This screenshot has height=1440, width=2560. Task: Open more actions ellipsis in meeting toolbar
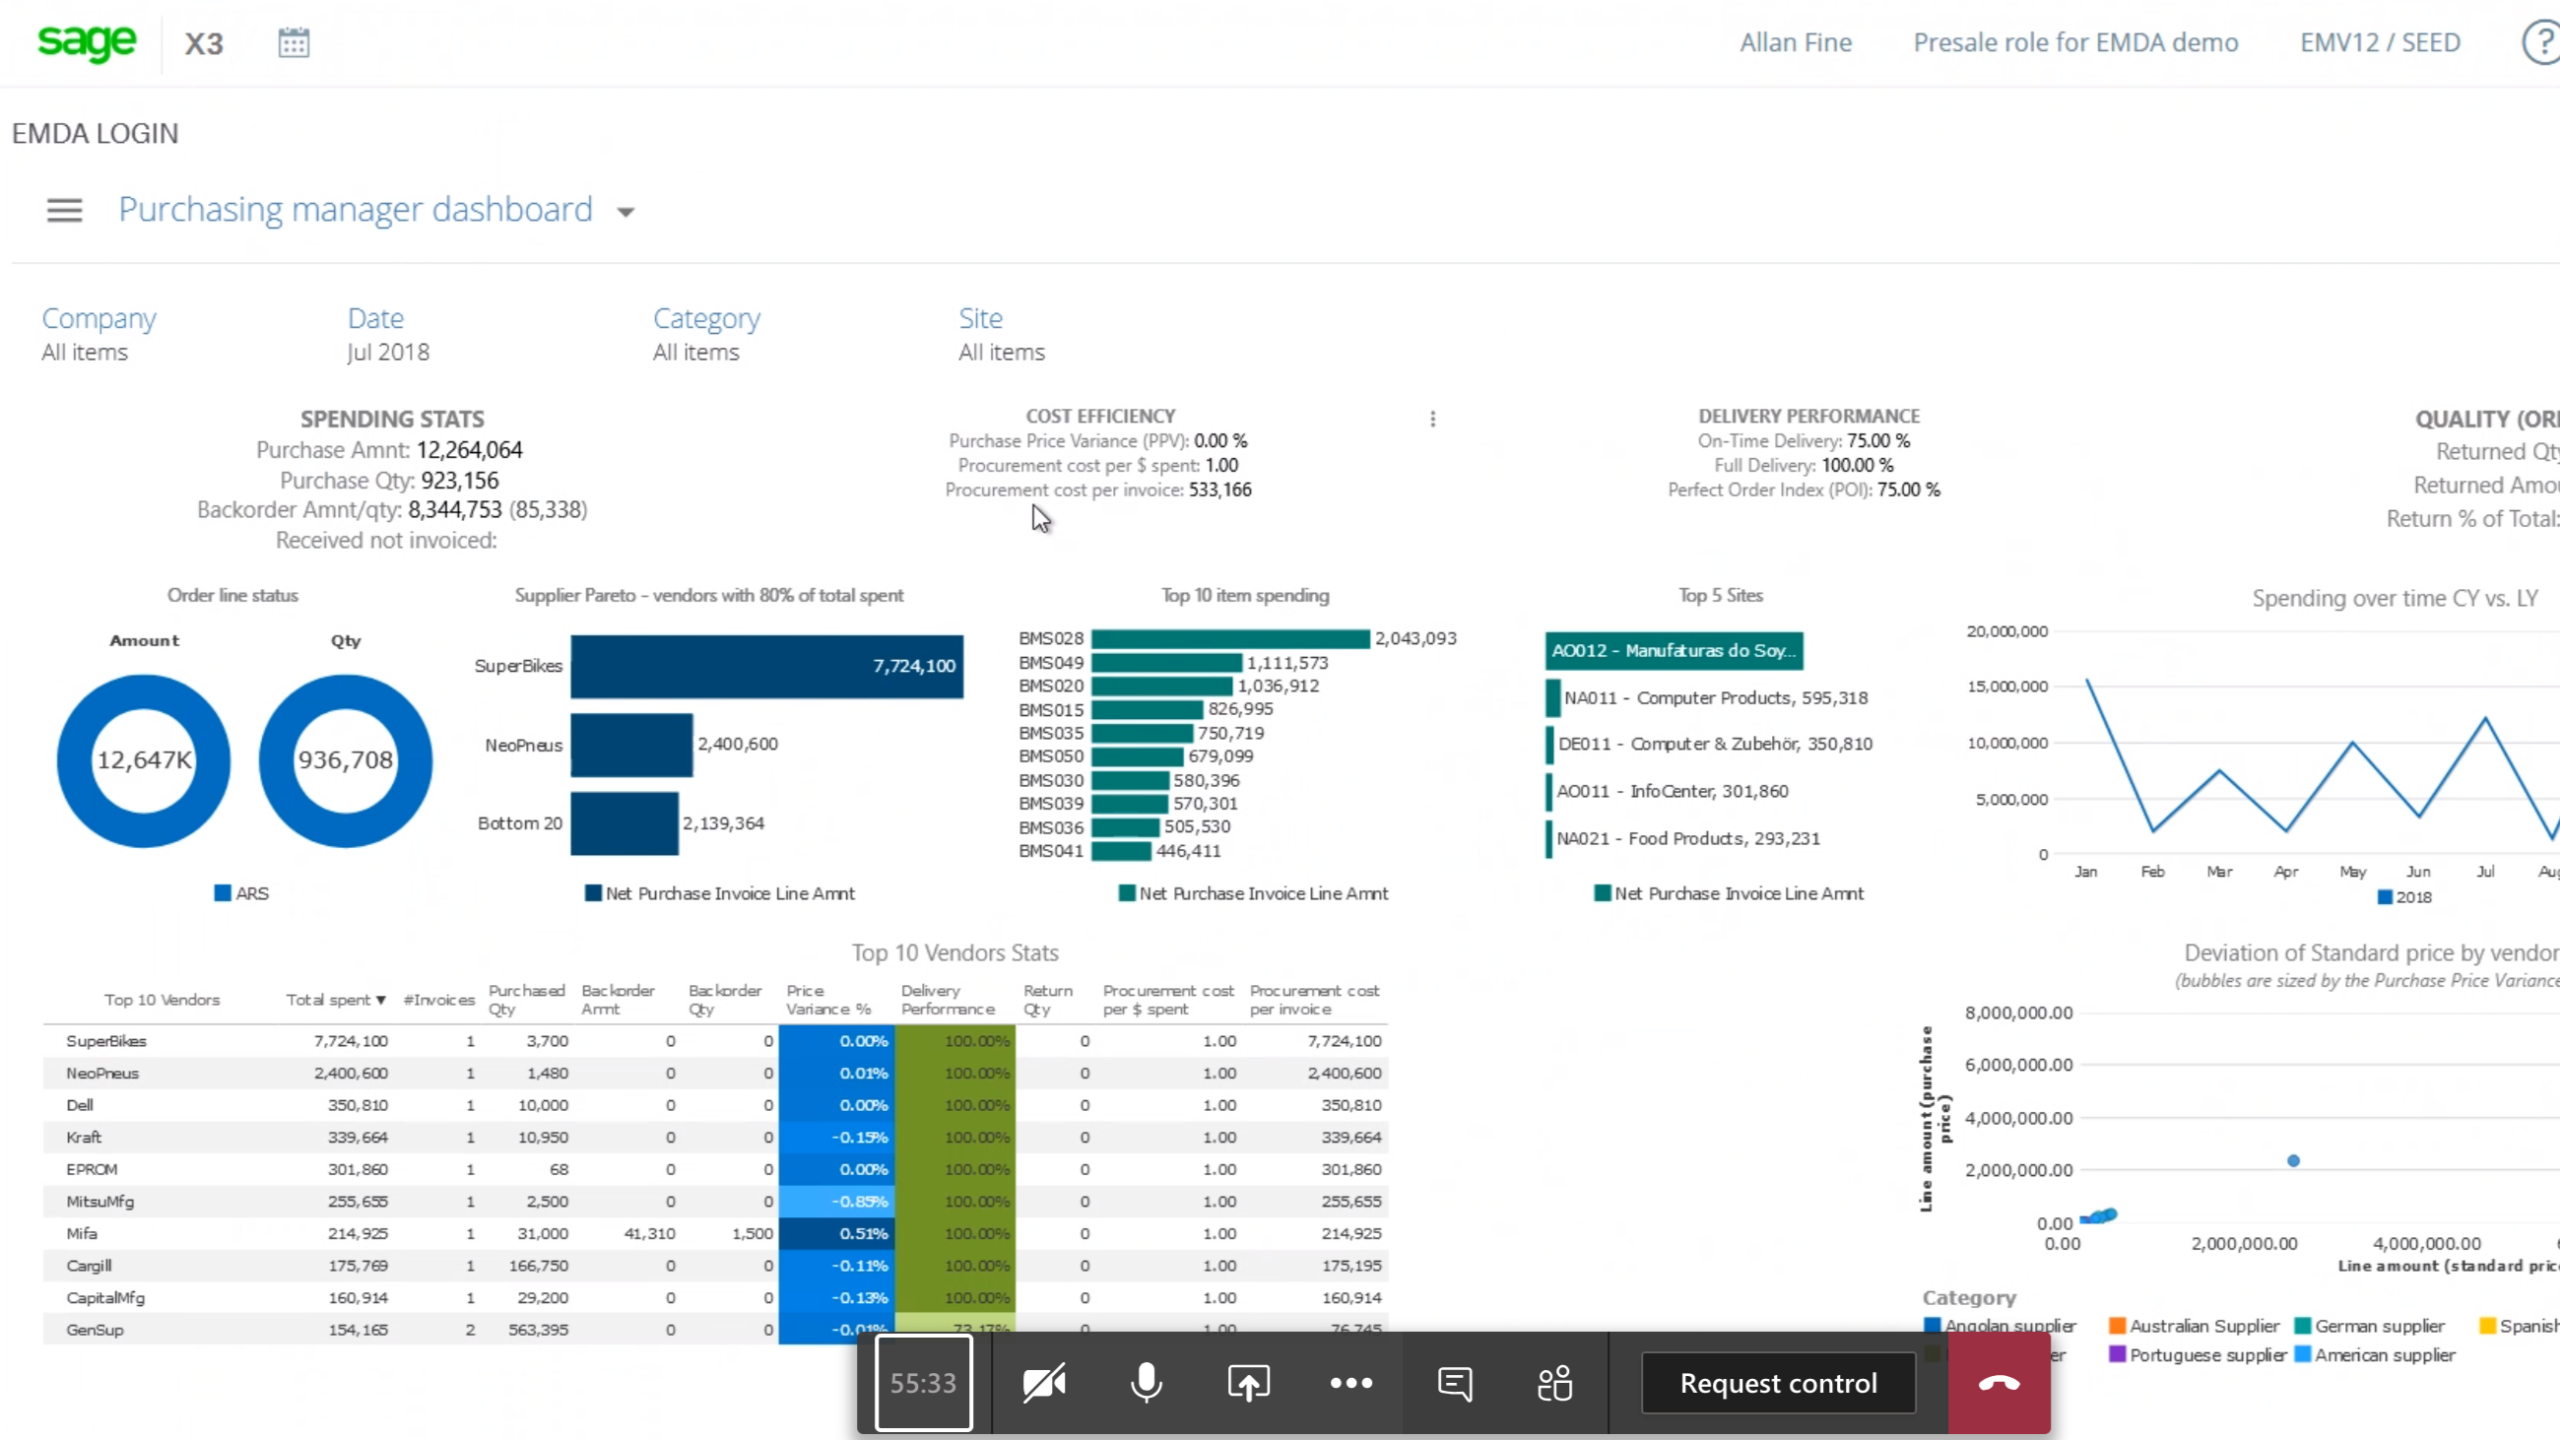[x=1351, y=1383]
